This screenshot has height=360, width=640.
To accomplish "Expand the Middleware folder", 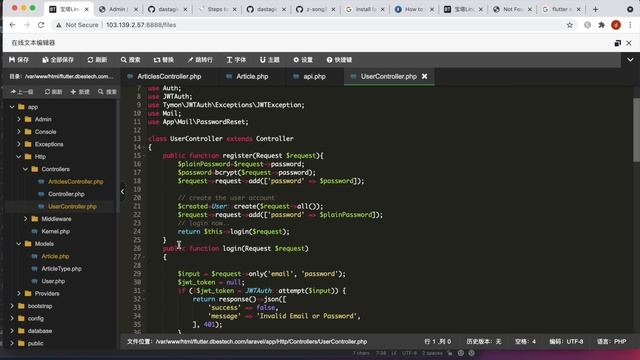I will [25, 219].
